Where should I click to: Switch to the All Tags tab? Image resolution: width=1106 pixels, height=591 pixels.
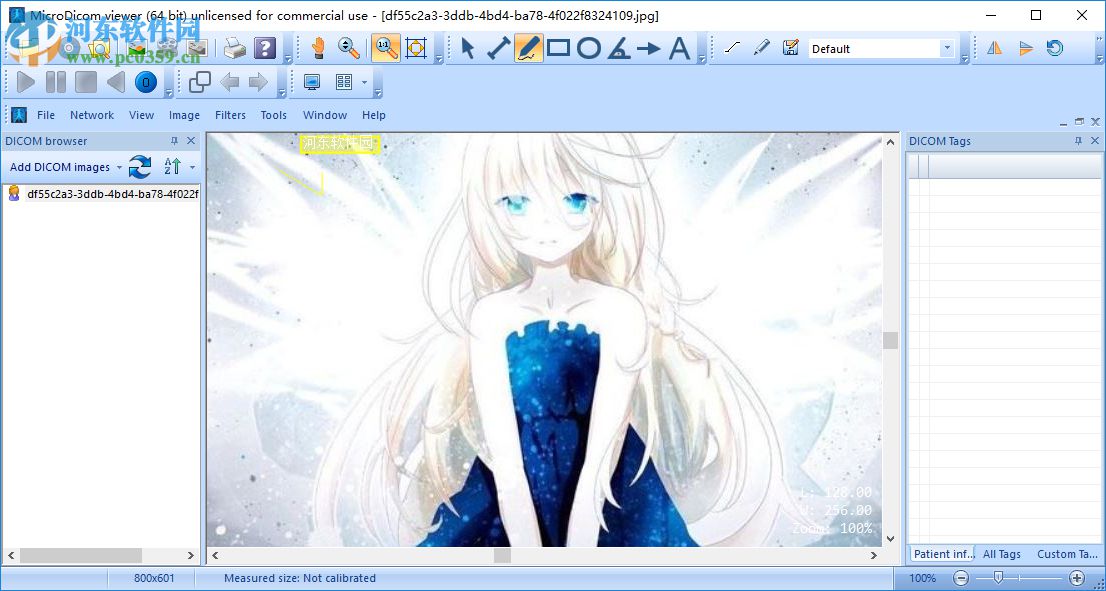point(1001,553)
